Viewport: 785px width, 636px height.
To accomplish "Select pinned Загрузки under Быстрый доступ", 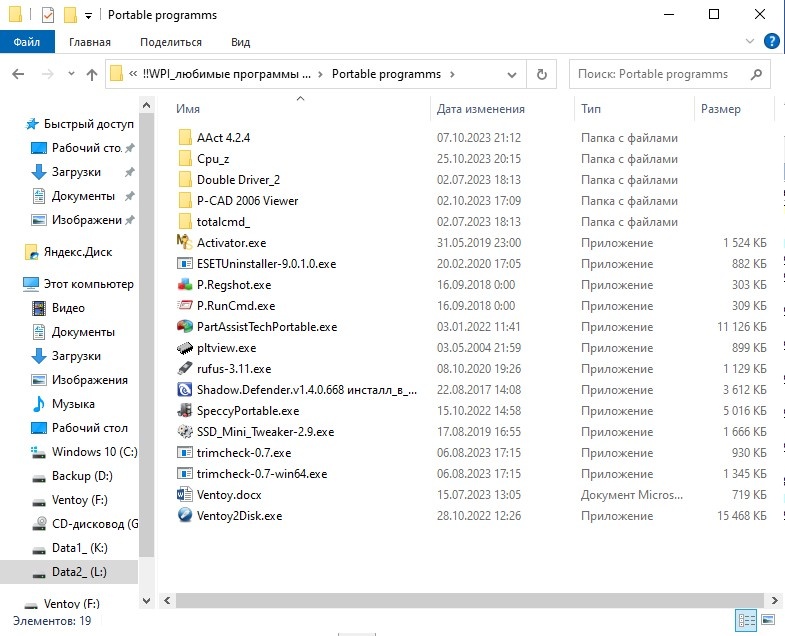I will point(76,172).
